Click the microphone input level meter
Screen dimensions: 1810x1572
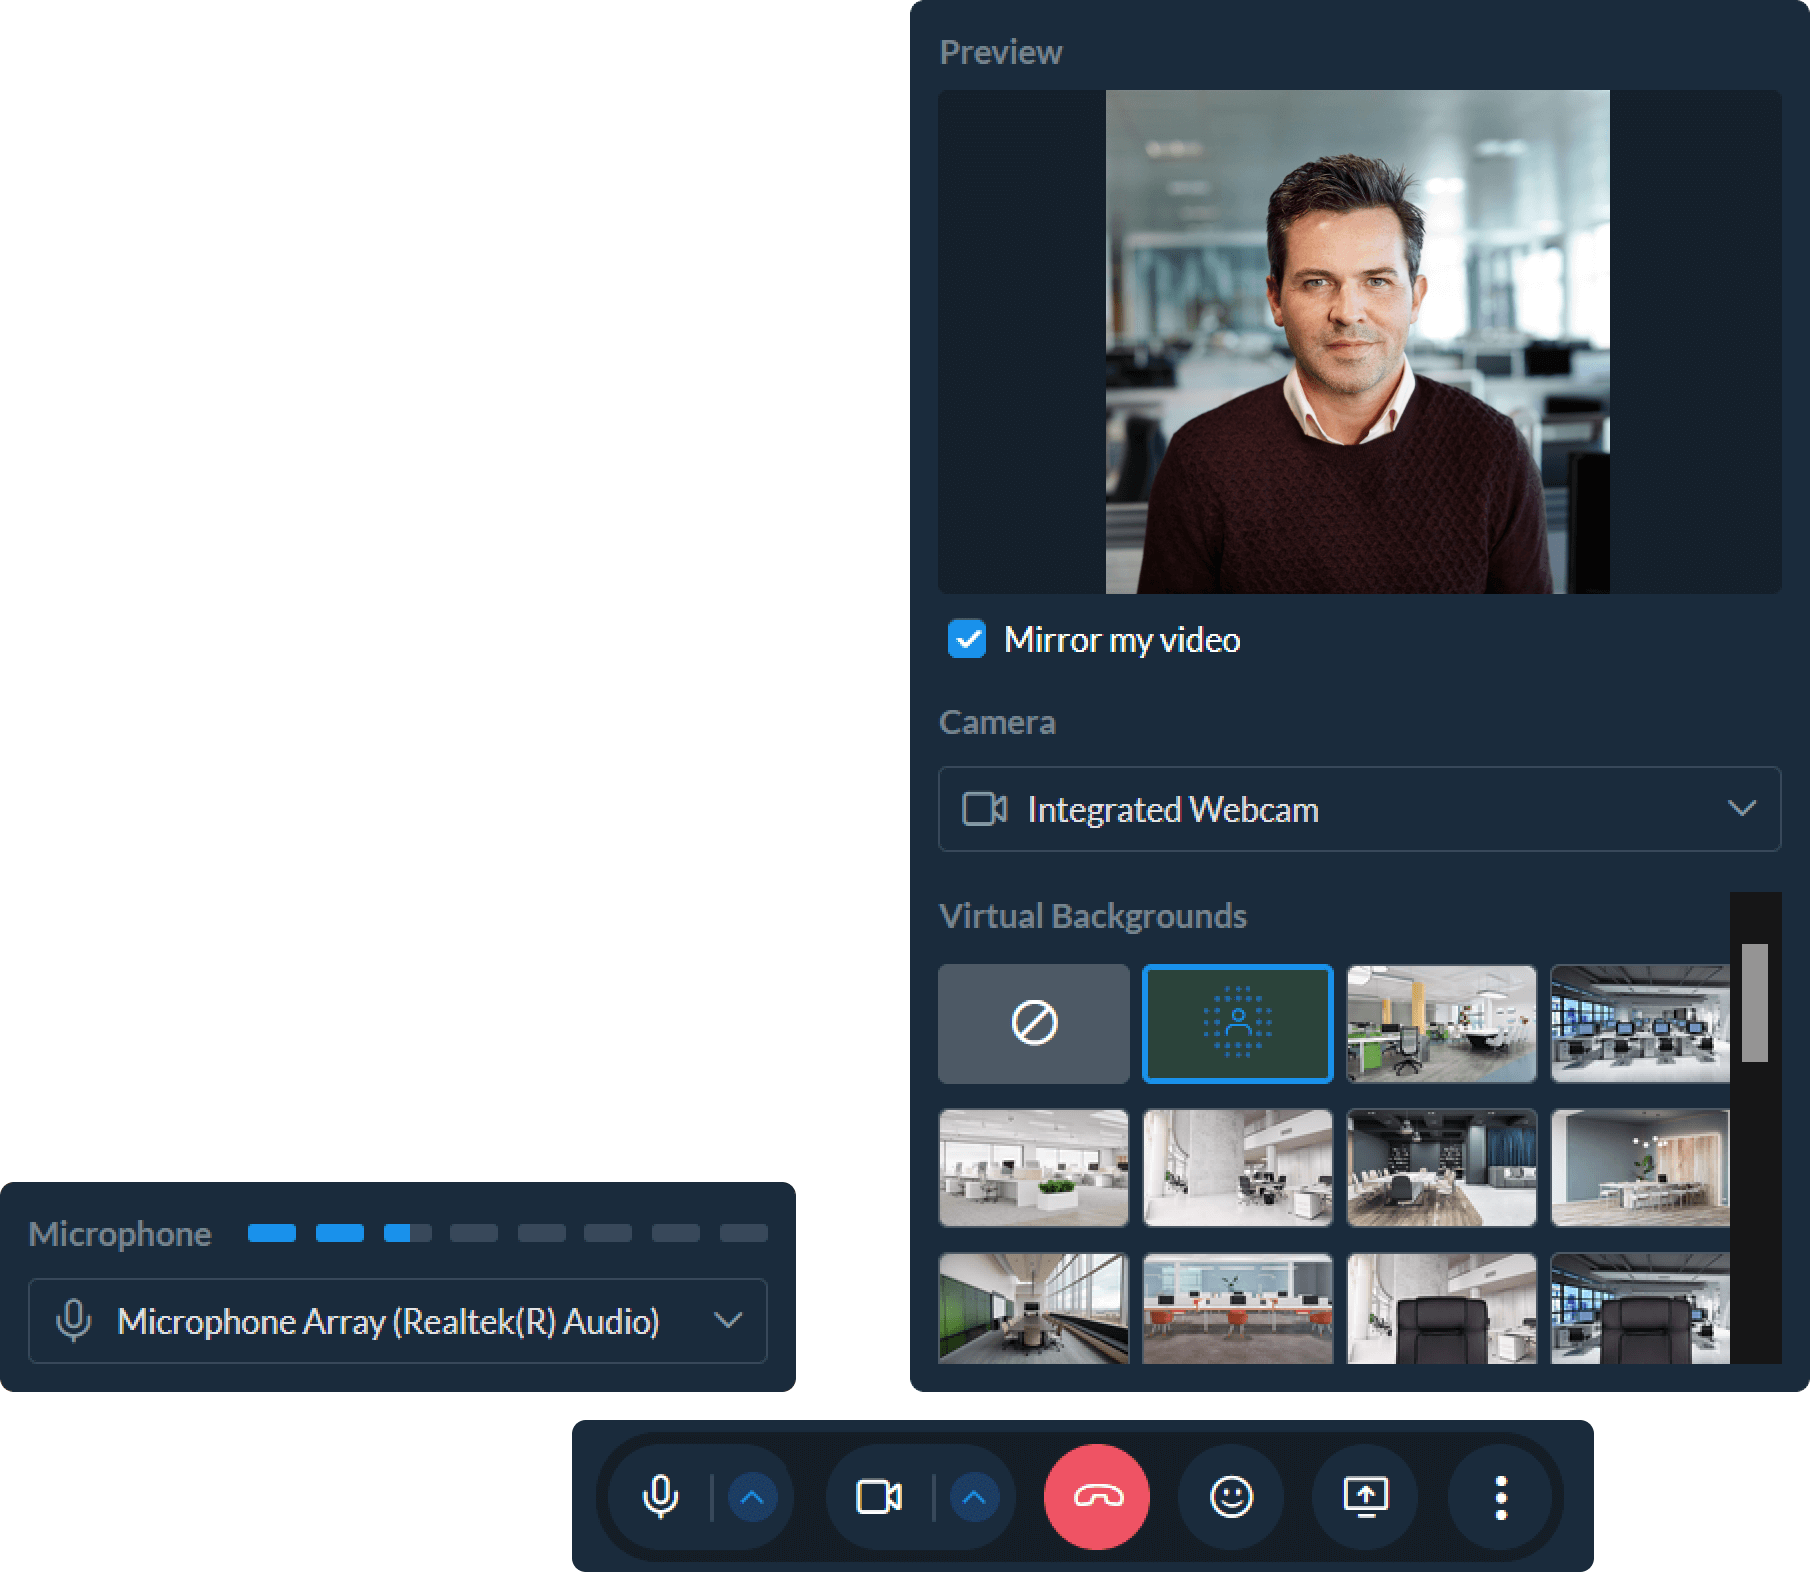[x=508, y=1233]
